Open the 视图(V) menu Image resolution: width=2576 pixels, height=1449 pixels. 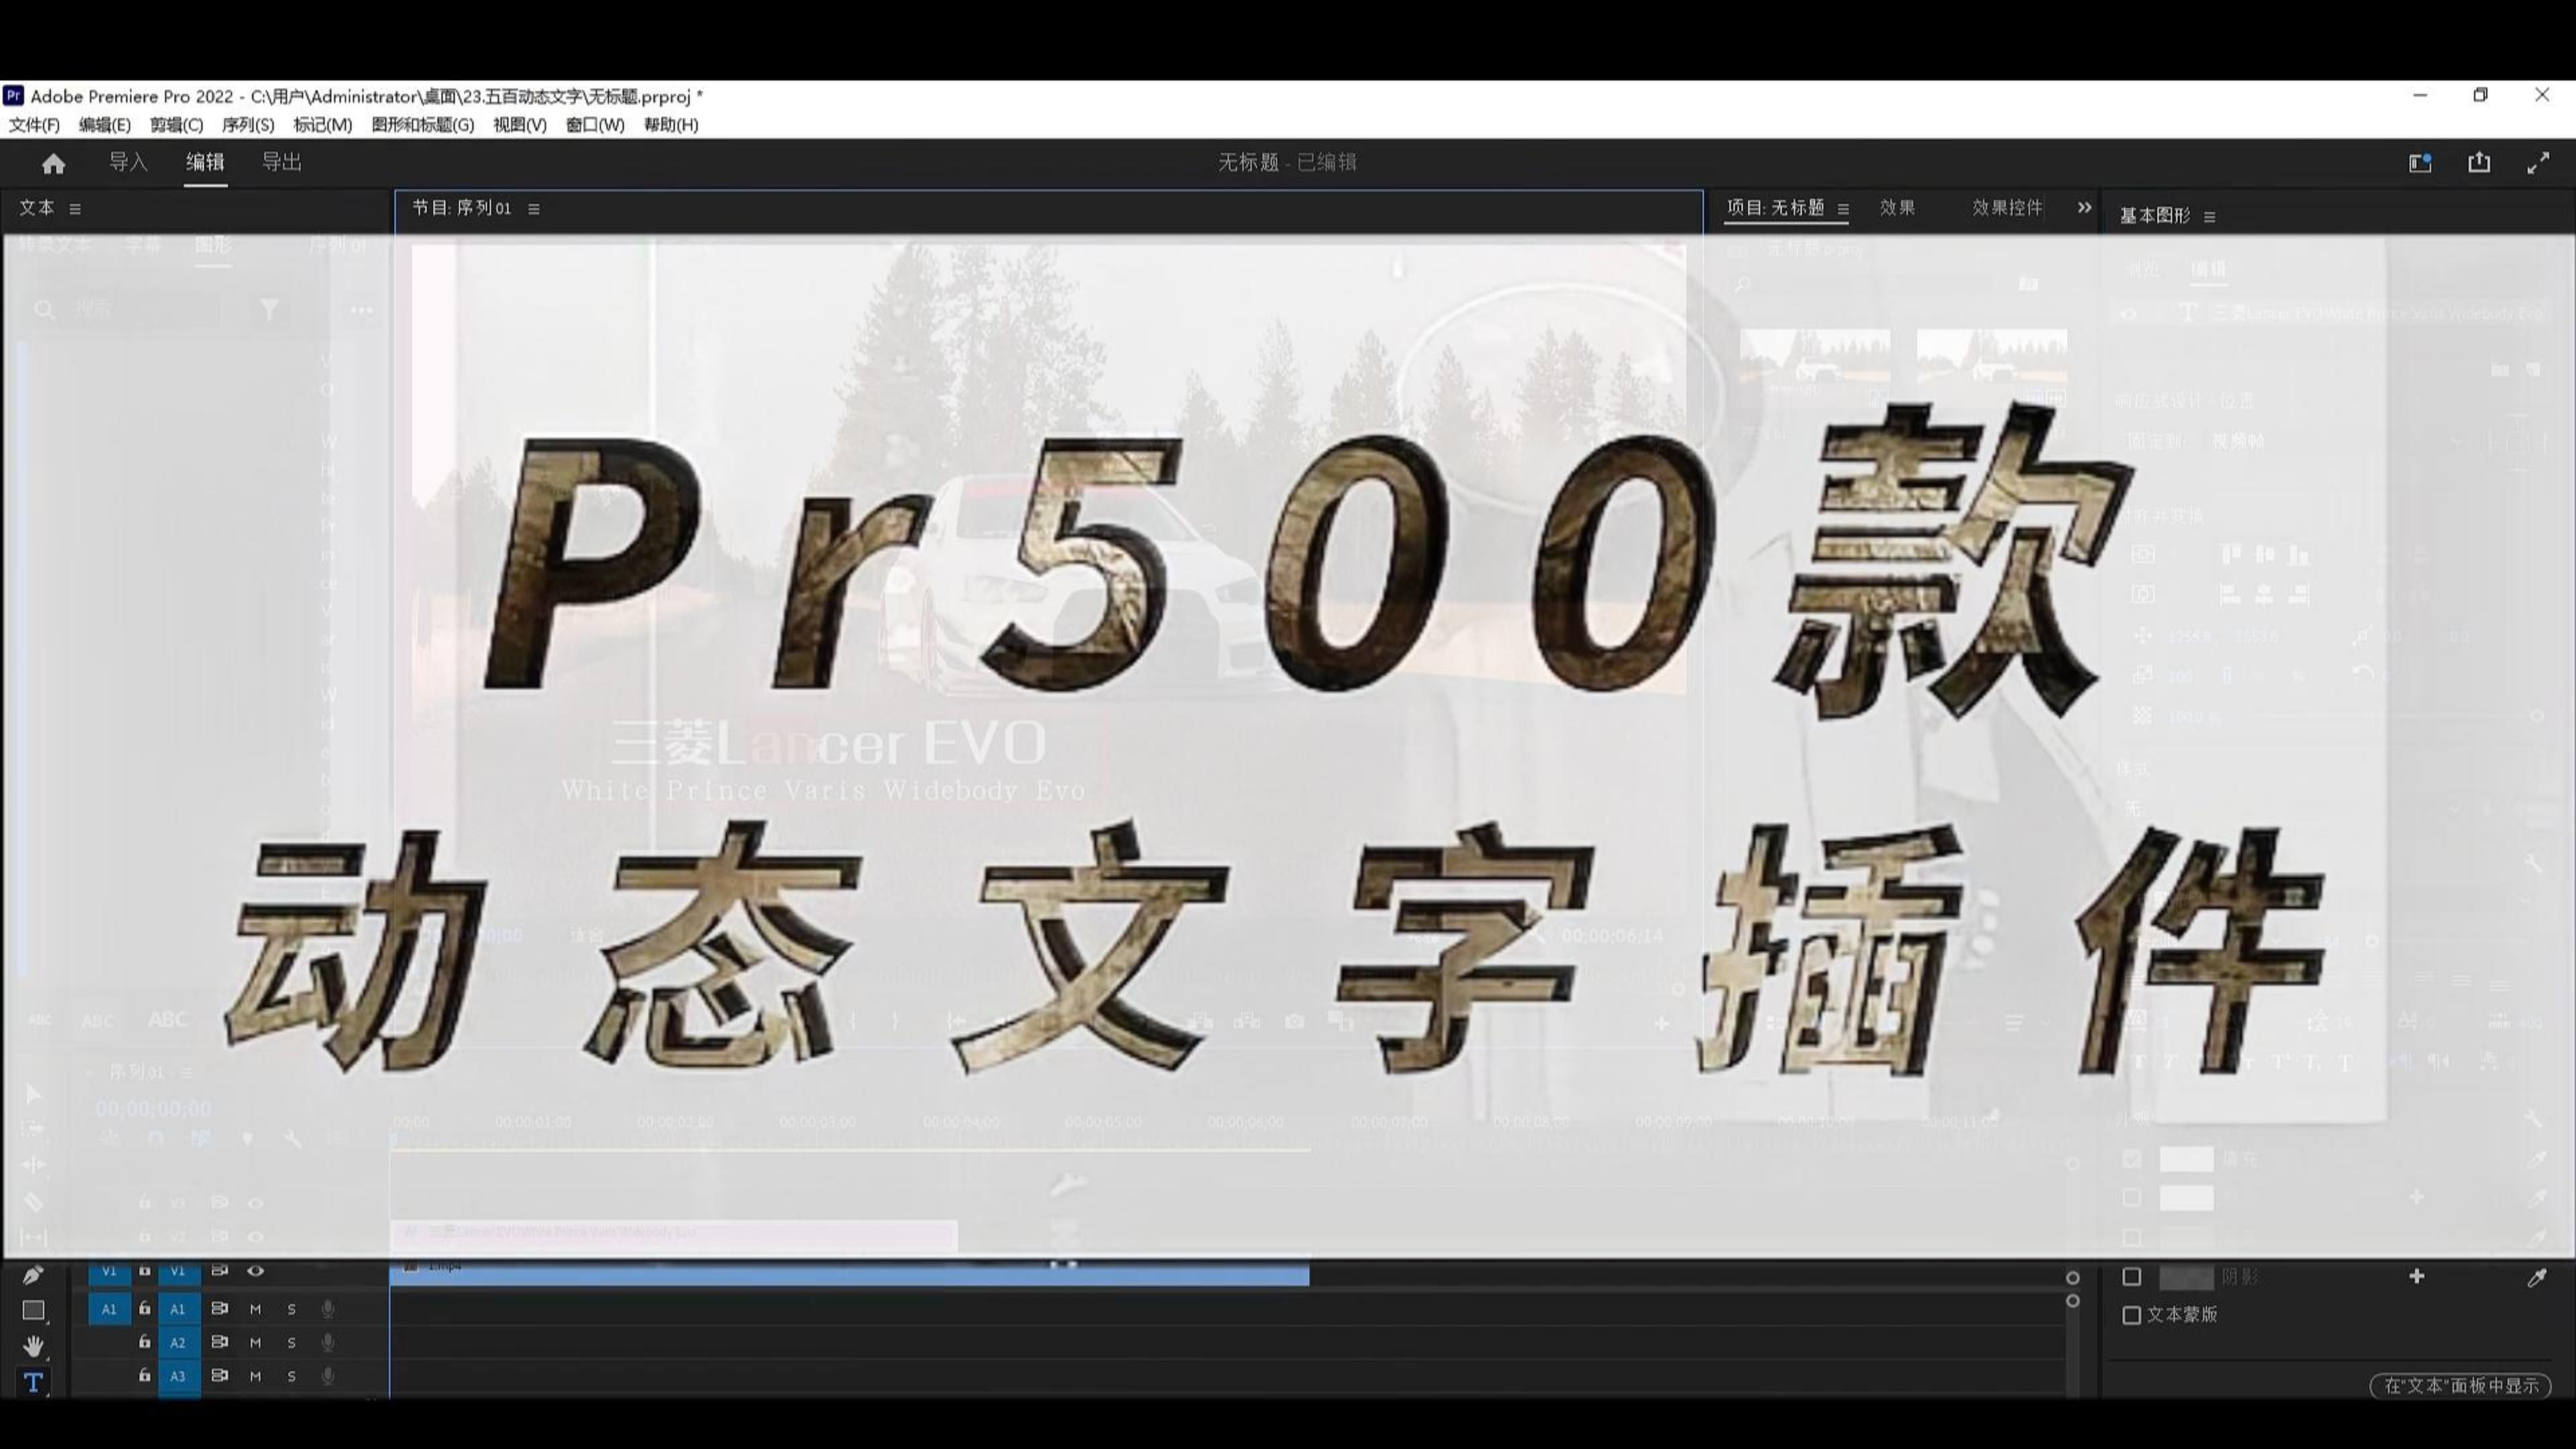(520, 125)
